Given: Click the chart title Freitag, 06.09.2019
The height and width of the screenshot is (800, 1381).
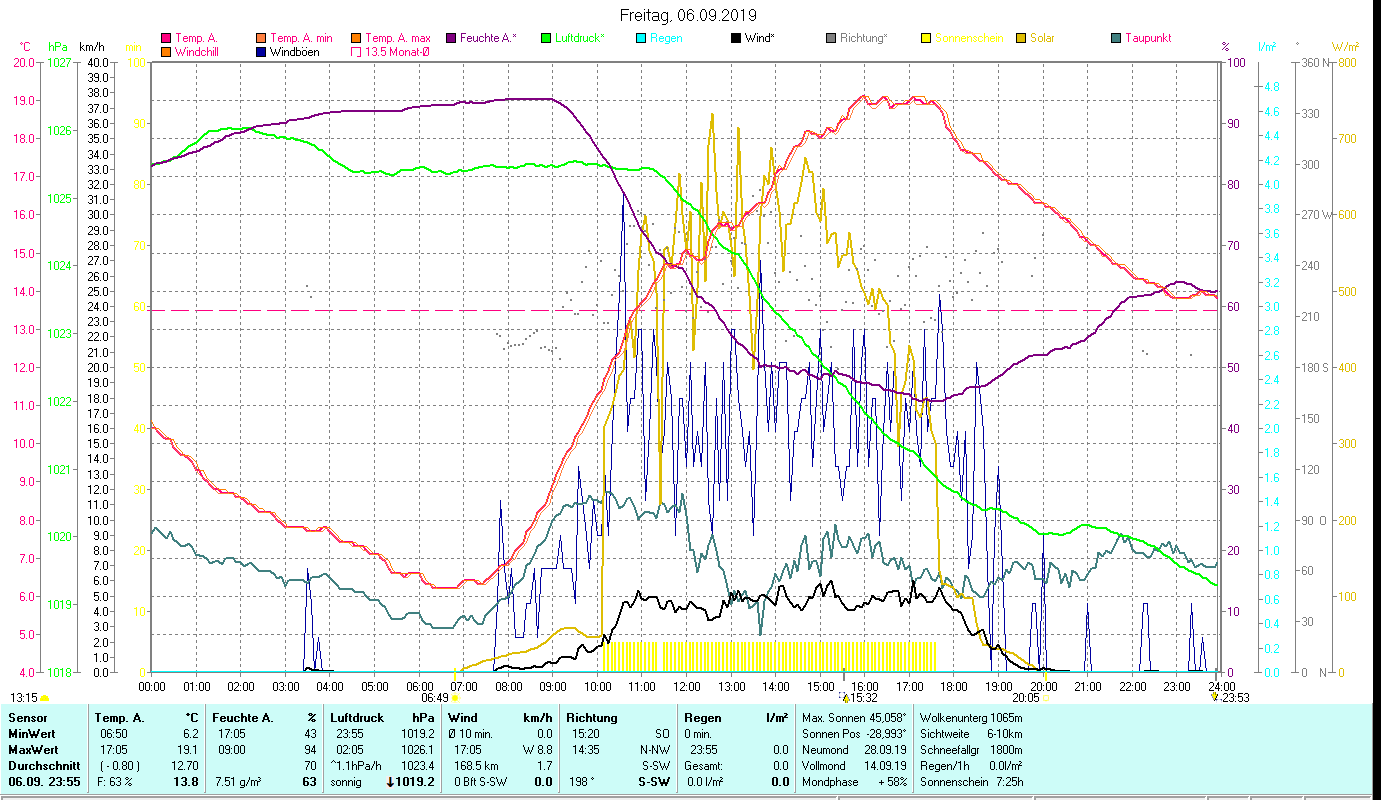Looking at the screenshot, I should point(689,16).
